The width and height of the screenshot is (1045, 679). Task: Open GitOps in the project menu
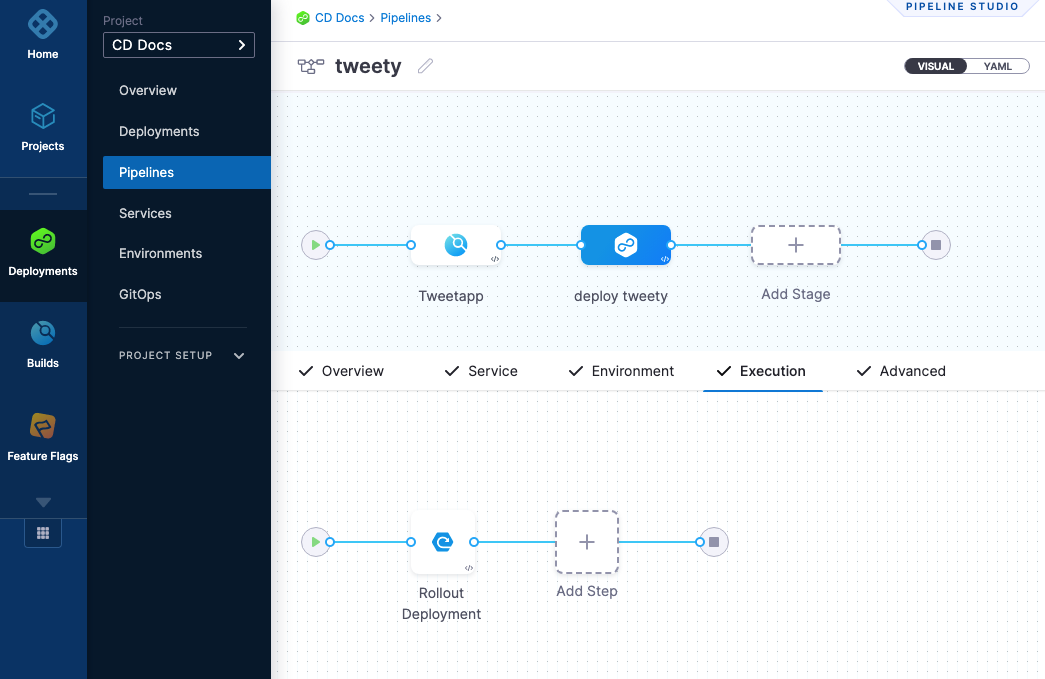[140, 294]
